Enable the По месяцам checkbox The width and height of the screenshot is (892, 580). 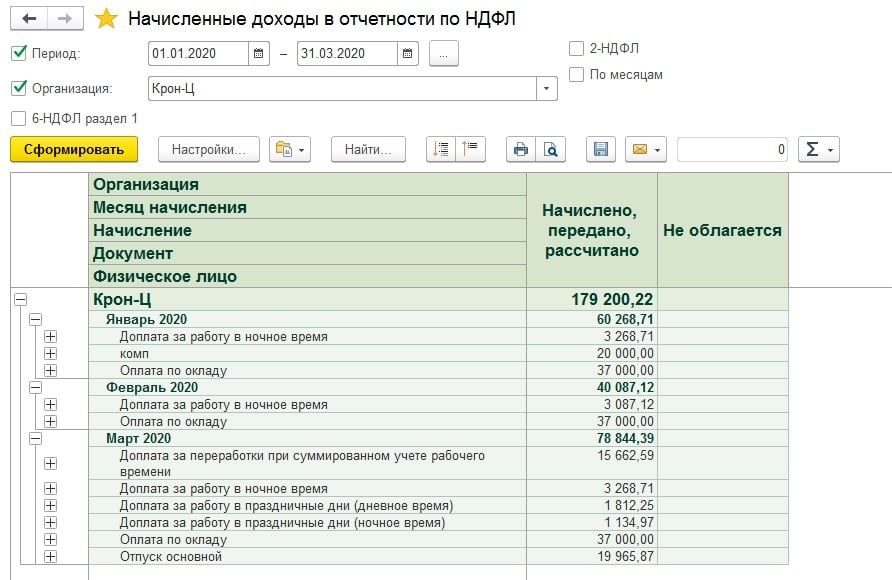pyautogui.click(x=576, y=74)
